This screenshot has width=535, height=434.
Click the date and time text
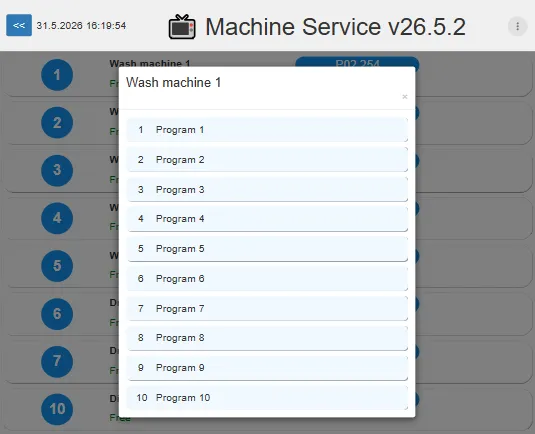[81, 26]
